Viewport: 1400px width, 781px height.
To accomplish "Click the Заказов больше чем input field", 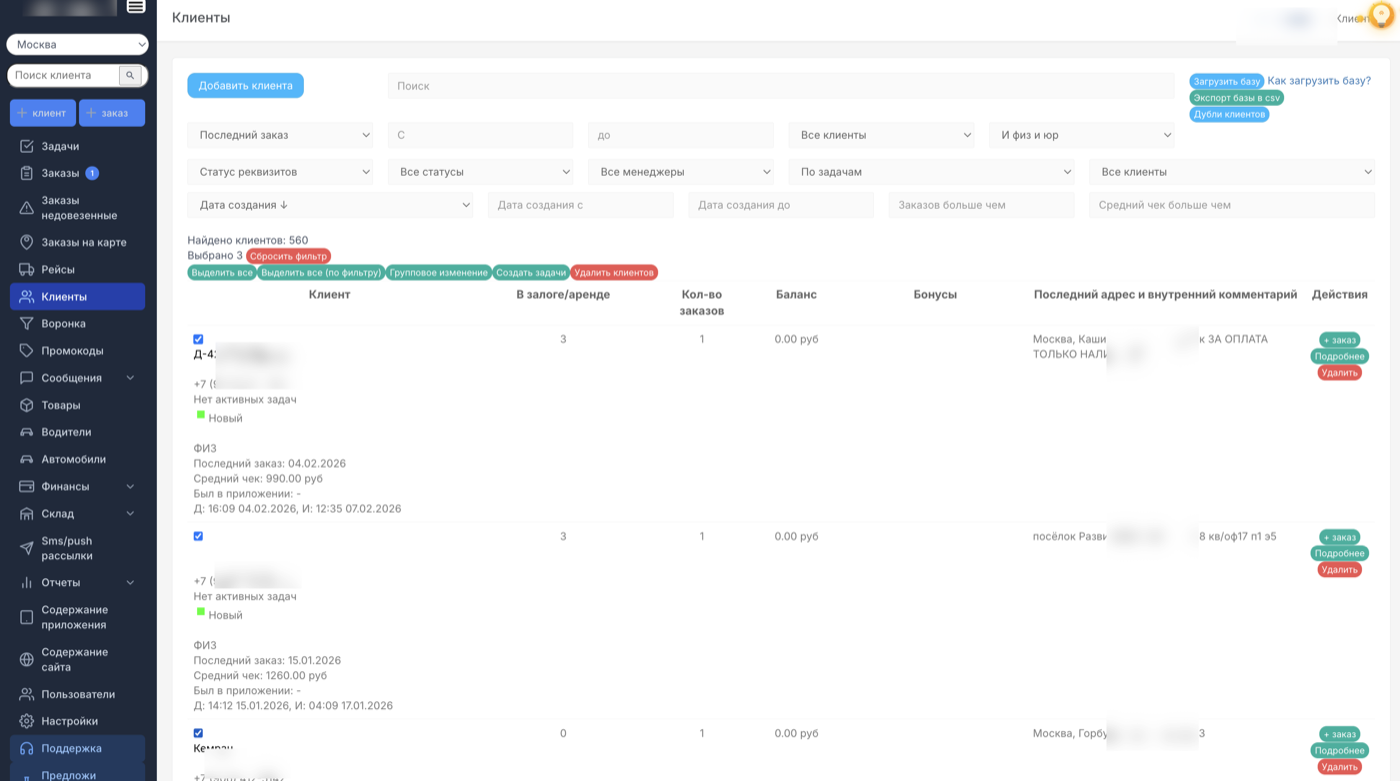I will click(981, 205).
